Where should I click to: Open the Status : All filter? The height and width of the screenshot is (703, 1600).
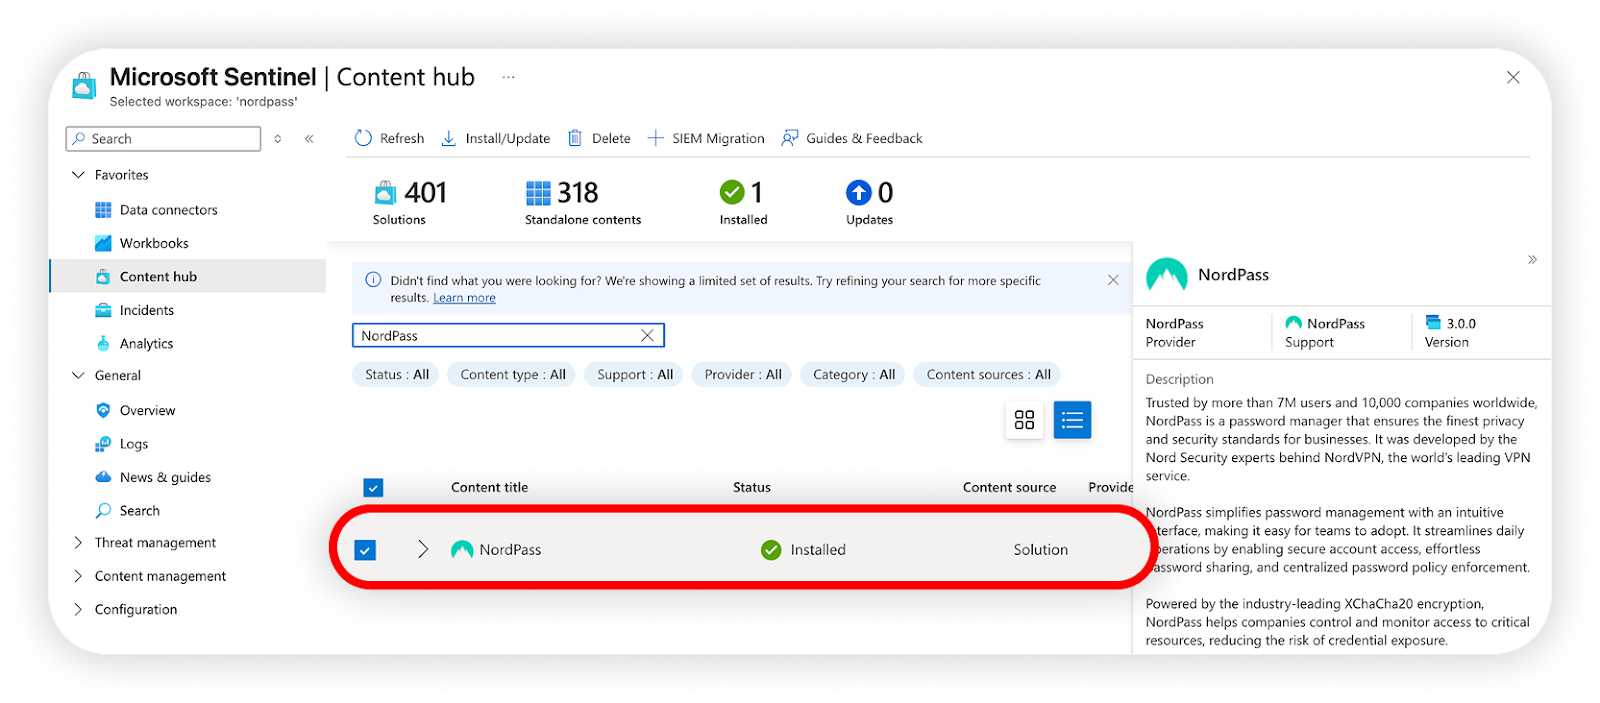[396, 375]
